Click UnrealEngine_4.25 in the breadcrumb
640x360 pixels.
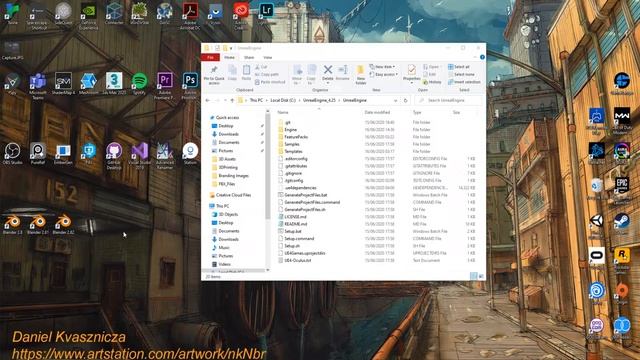tap(319, 100)
